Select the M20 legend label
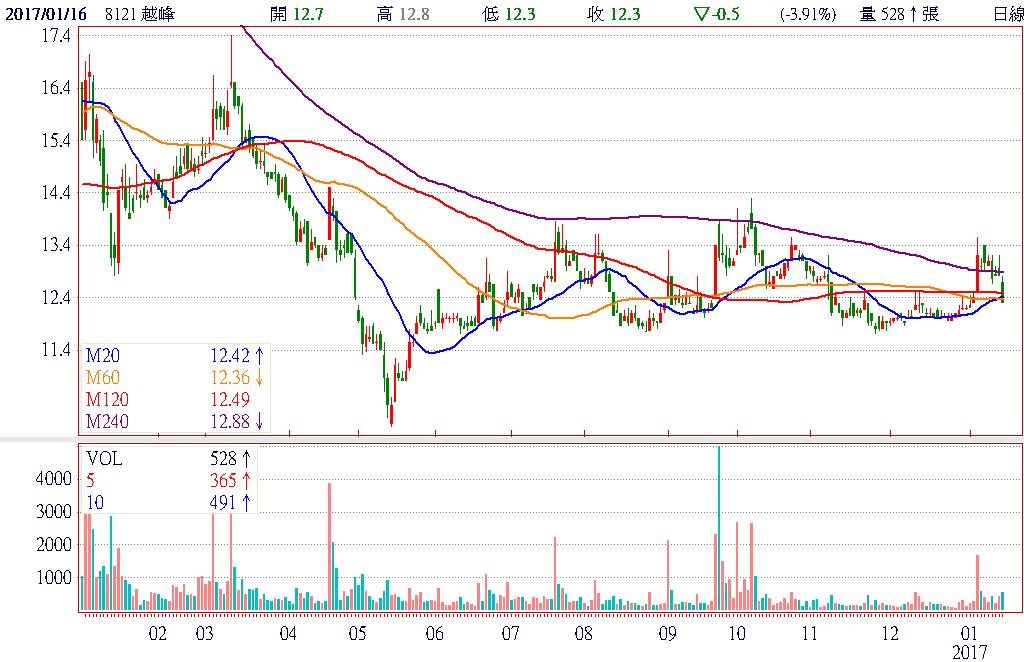The image size is (1024, 662). (105, 354)
